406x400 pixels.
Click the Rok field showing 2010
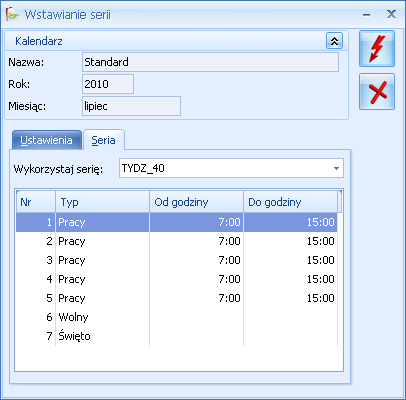[108, 84]
